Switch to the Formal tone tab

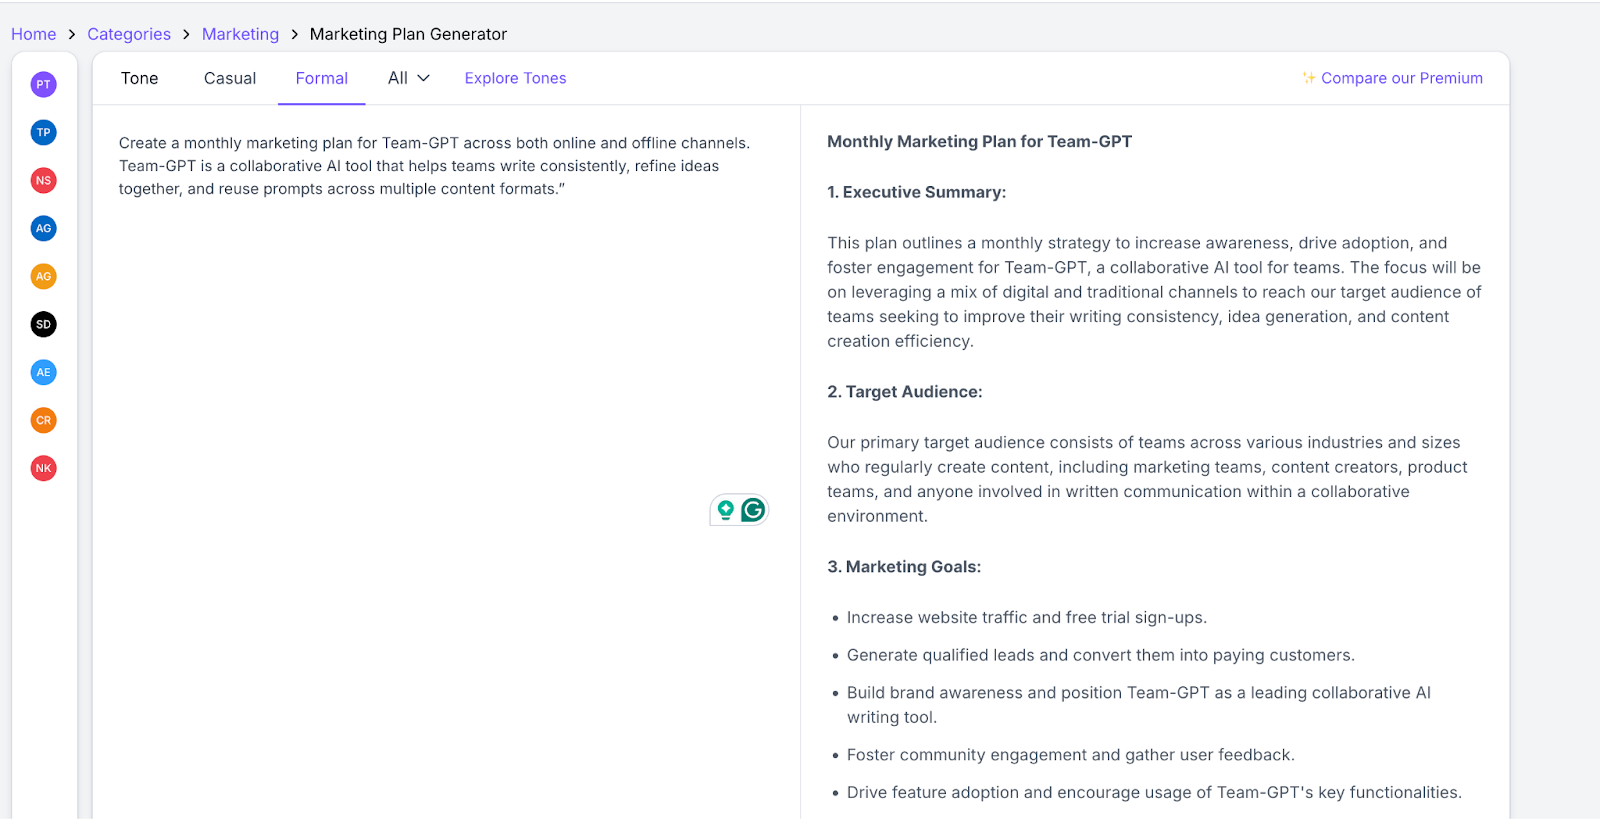point(322,78)
